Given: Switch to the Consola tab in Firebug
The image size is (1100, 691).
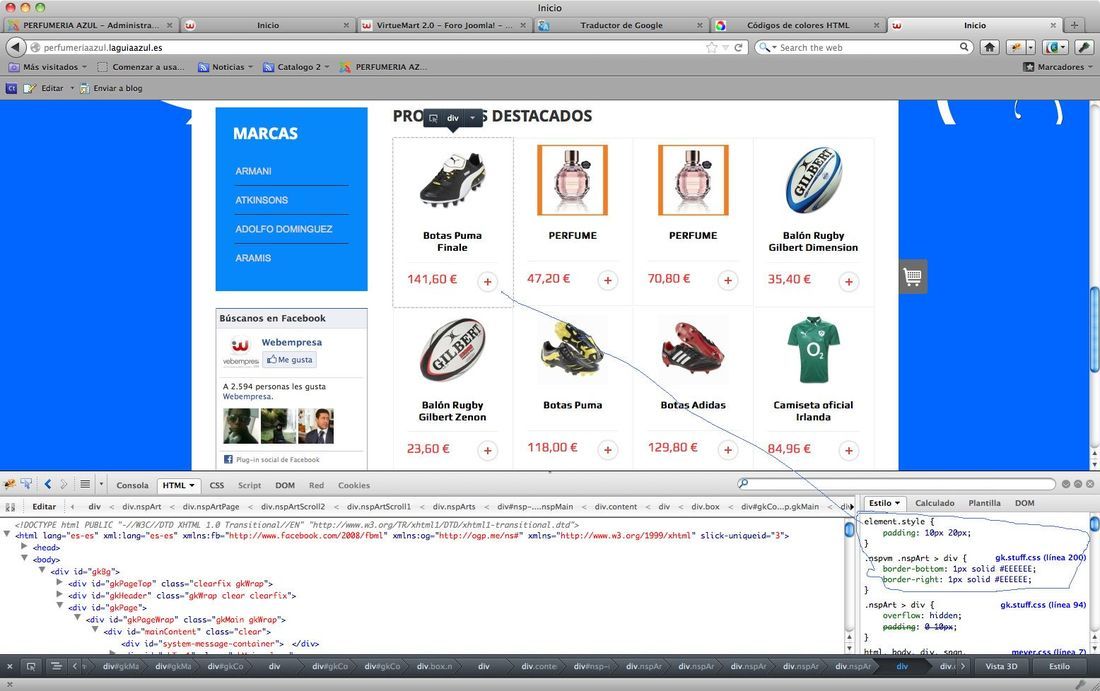Looking at the screenshot, I should [133, 485].
